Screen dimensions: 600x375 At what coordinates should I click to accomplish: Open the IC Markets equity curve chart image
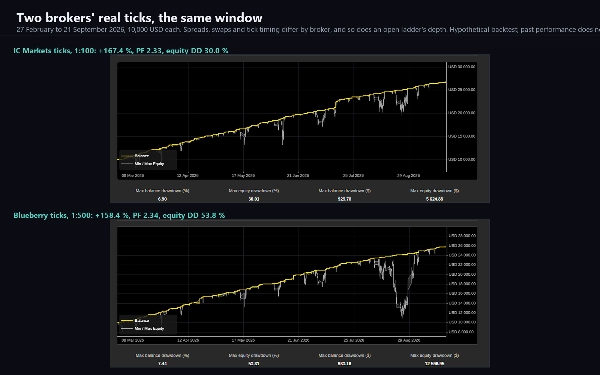[x=300, y=129]
